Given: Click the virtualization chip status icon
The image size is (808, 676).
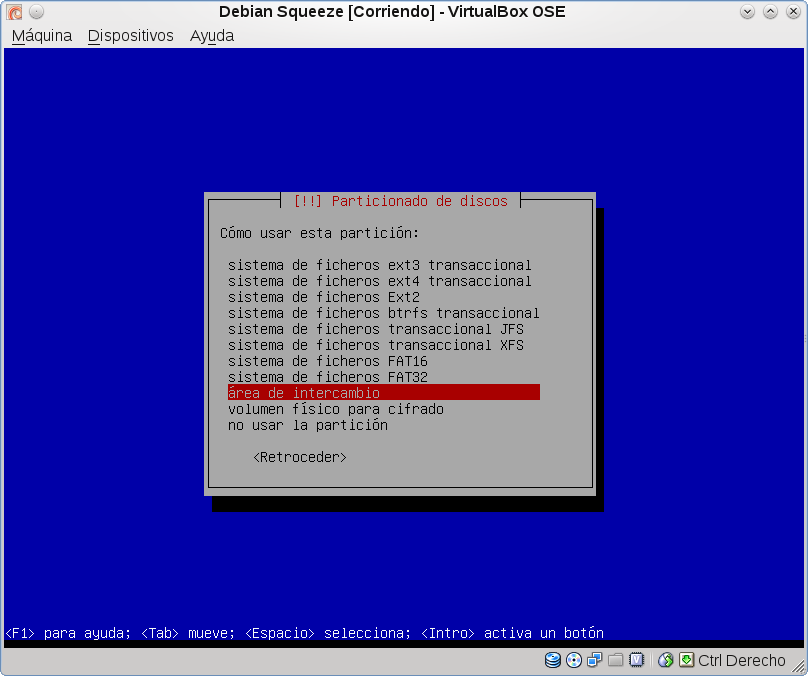Looking at the screenshot, I should [636, 660].
